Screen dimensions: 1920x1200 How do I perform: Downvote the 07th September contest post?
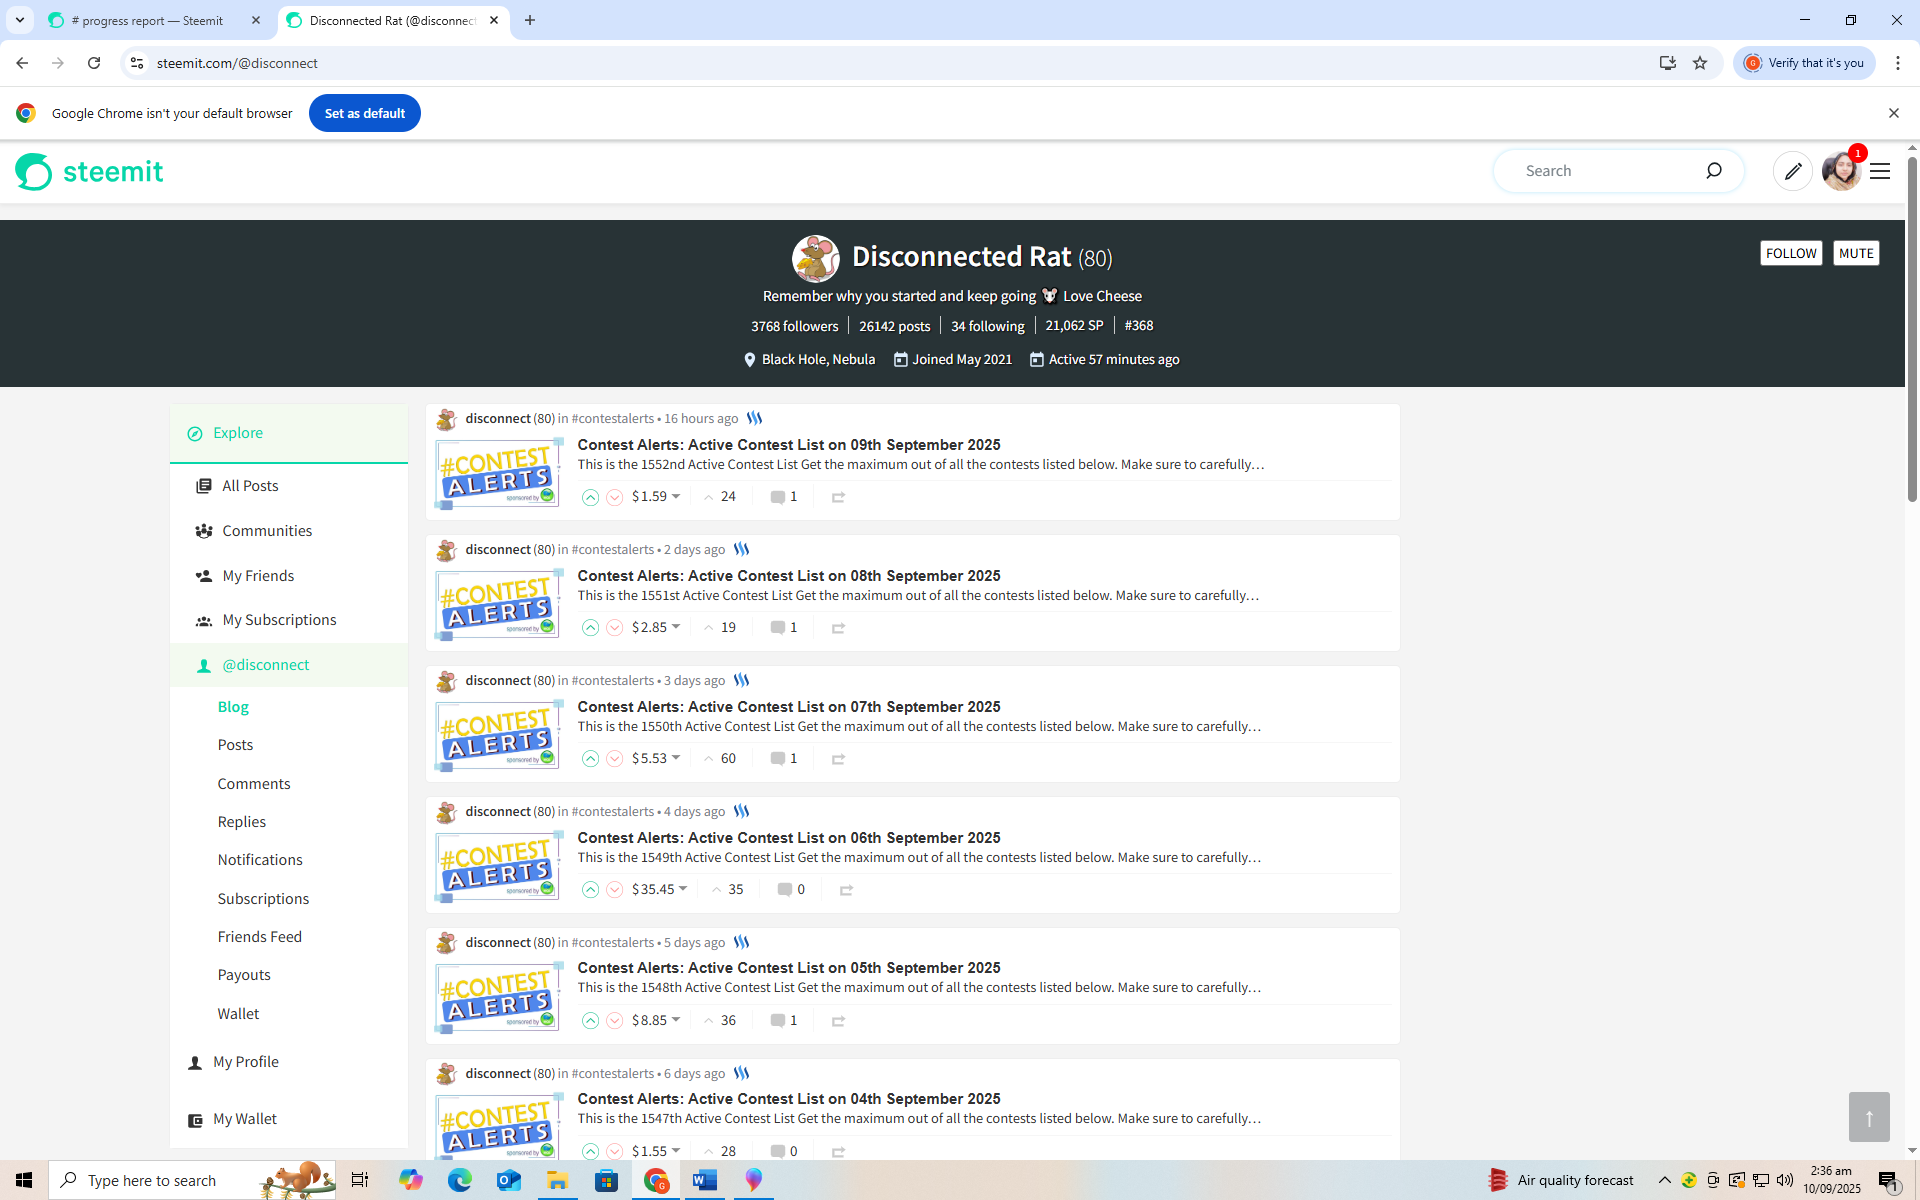[x=614, y=759]
